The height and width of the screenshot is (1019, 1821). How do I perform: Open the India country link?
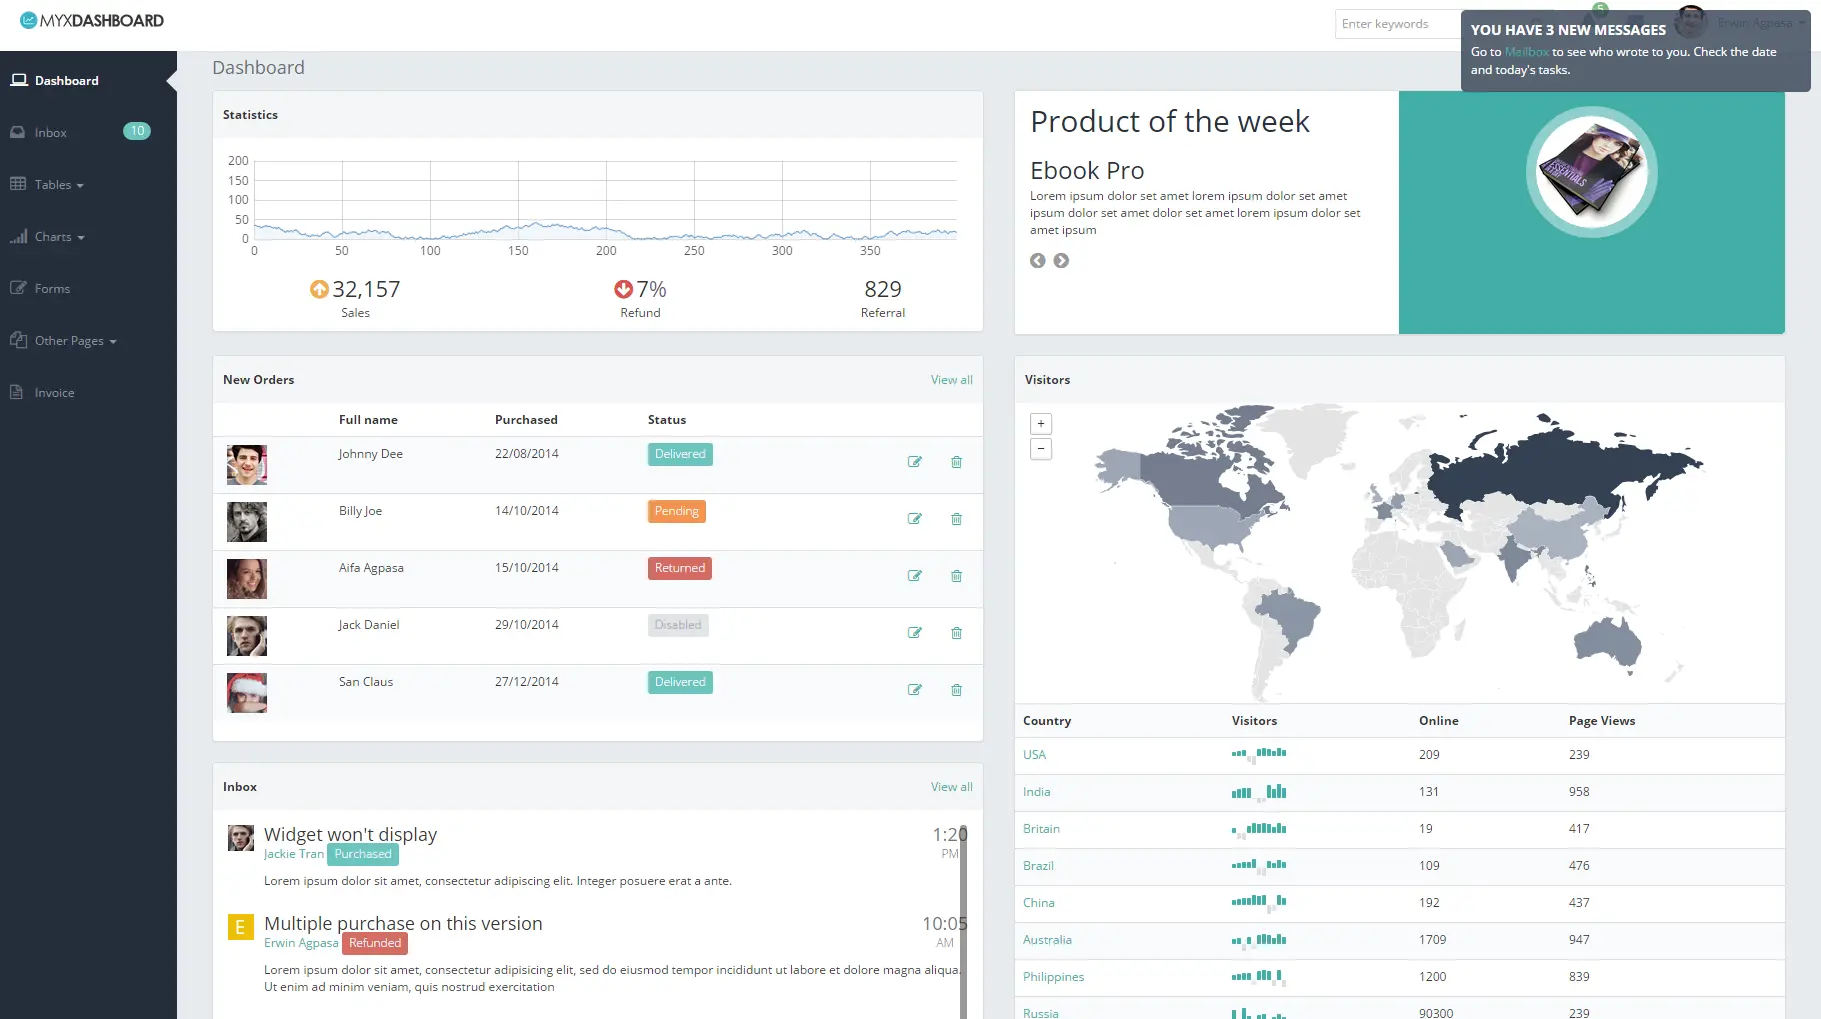pyautogui.click(x=1036, y=792)
